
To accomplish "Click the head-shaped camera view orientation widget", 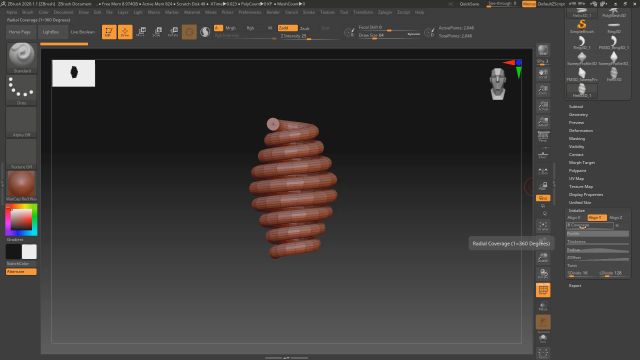I will tap(498, 84).
